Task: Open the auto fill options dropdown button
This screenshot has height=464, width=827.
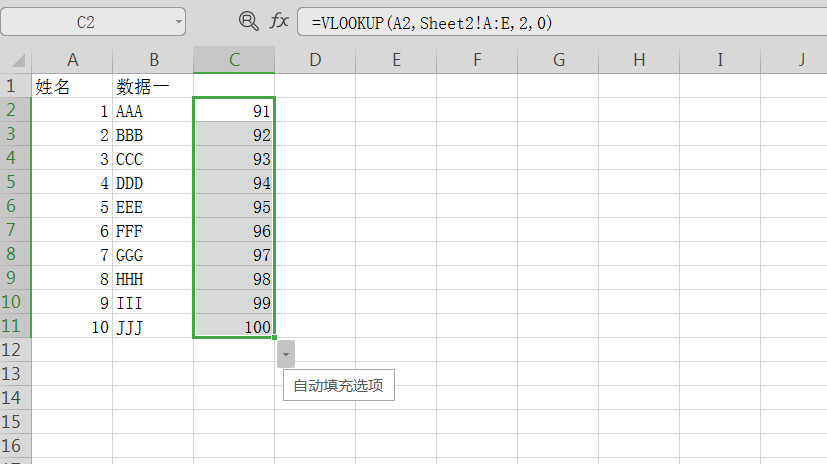Action: coord(286,354)
